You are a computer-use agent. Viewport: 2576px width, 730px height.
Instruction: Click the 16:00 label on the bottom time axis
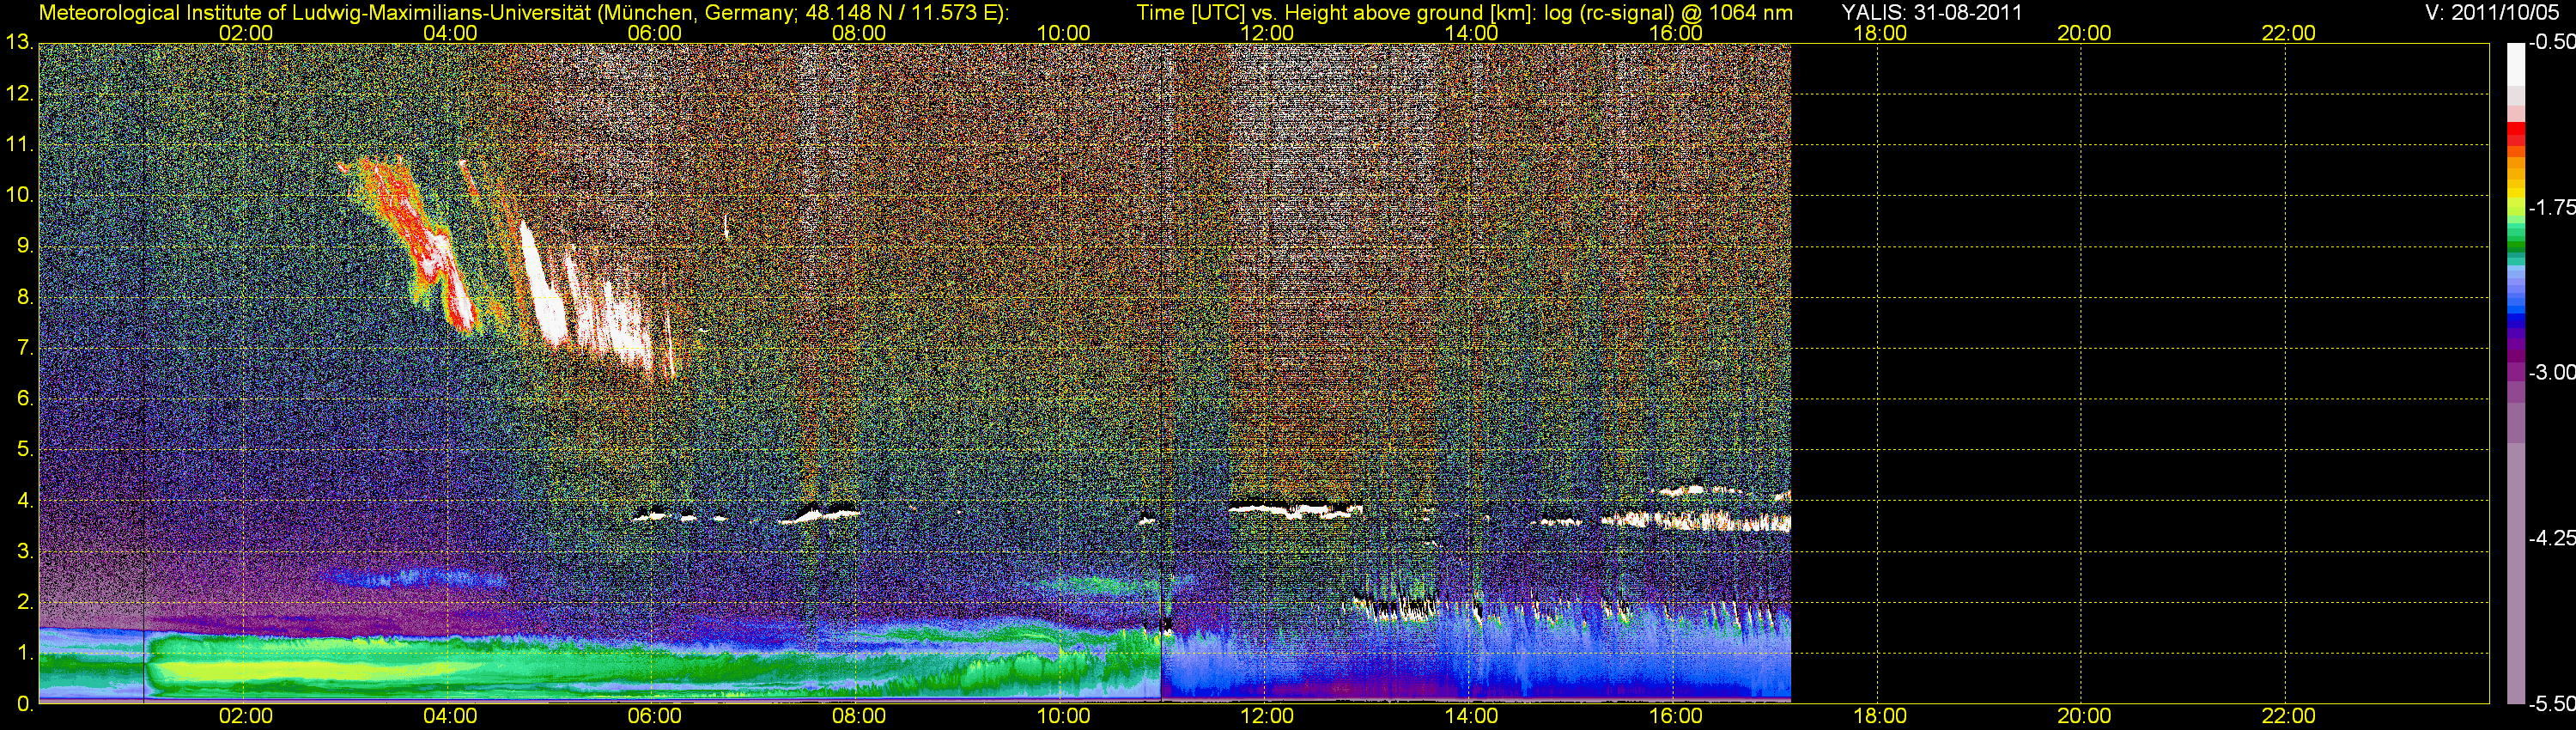click(x=1676, y=716)
